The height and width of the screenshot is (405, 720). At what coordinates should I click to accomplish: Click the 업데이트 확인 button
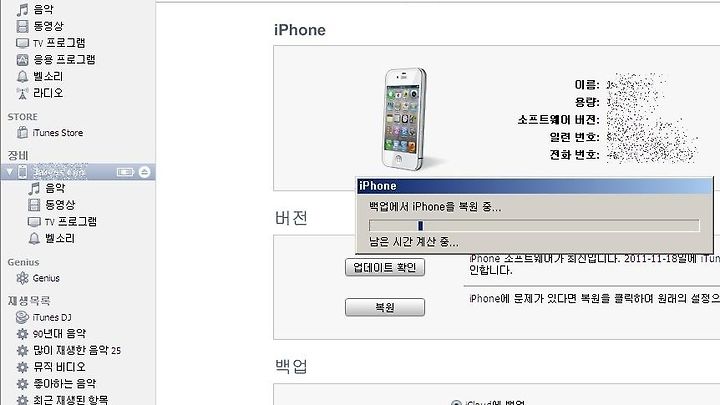pos(385,267)
